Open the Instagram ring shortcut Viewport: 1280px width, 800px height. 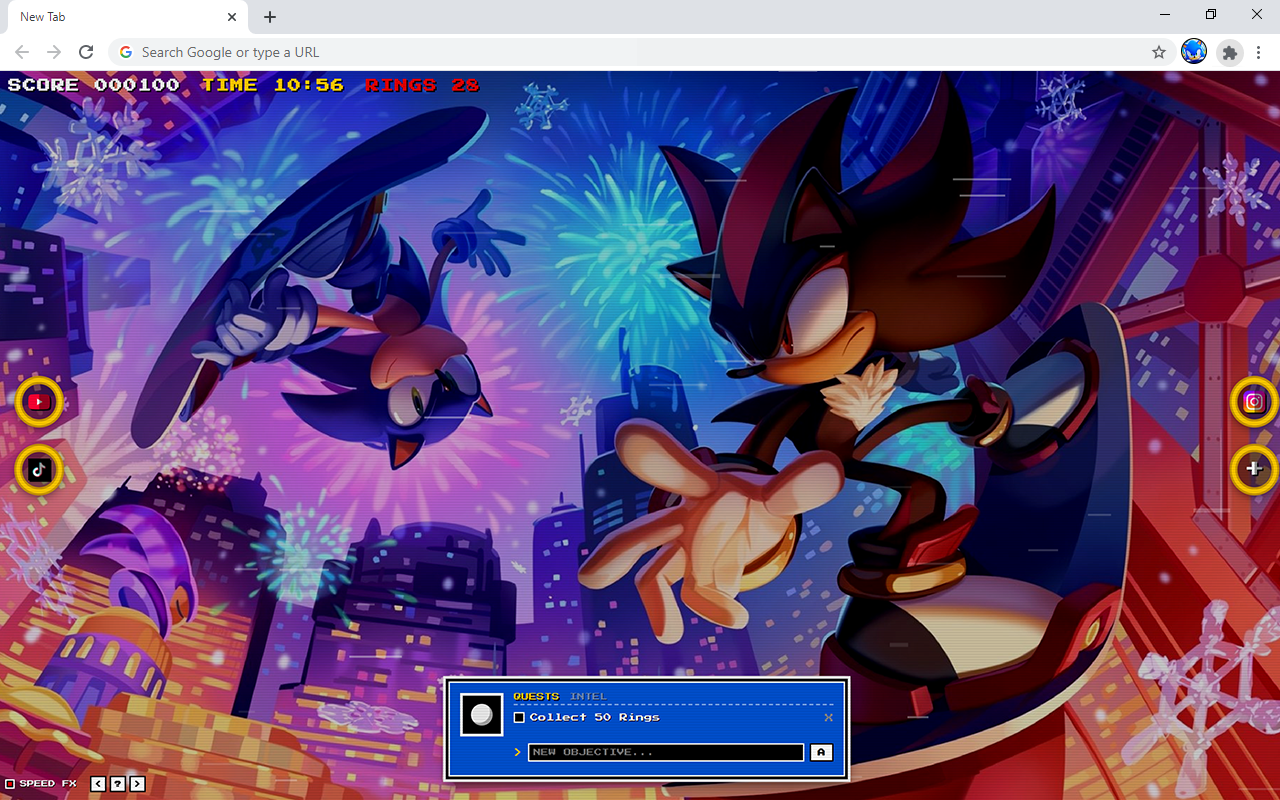click(x=1254, y=402)
